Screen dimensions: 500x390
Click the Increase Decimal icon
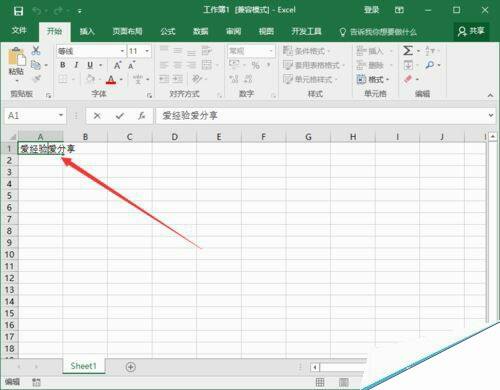click(234, 79)
